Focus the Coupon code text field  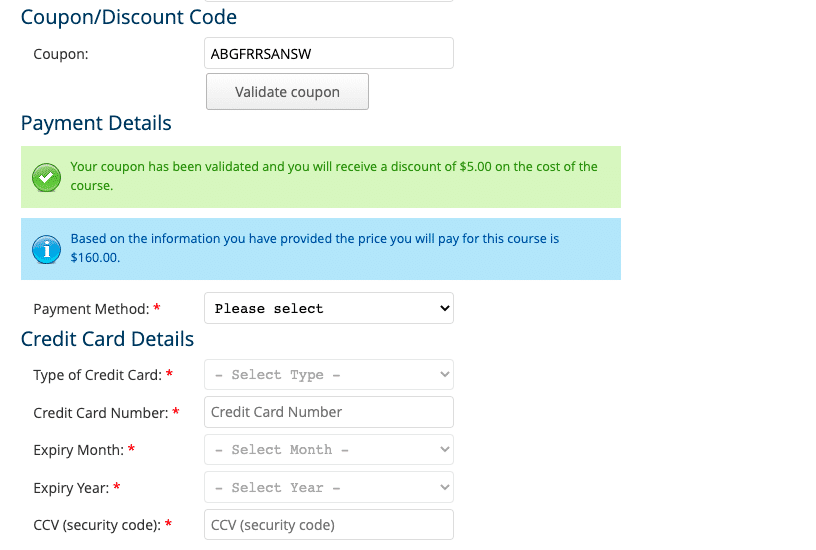[x=329, y=53]
